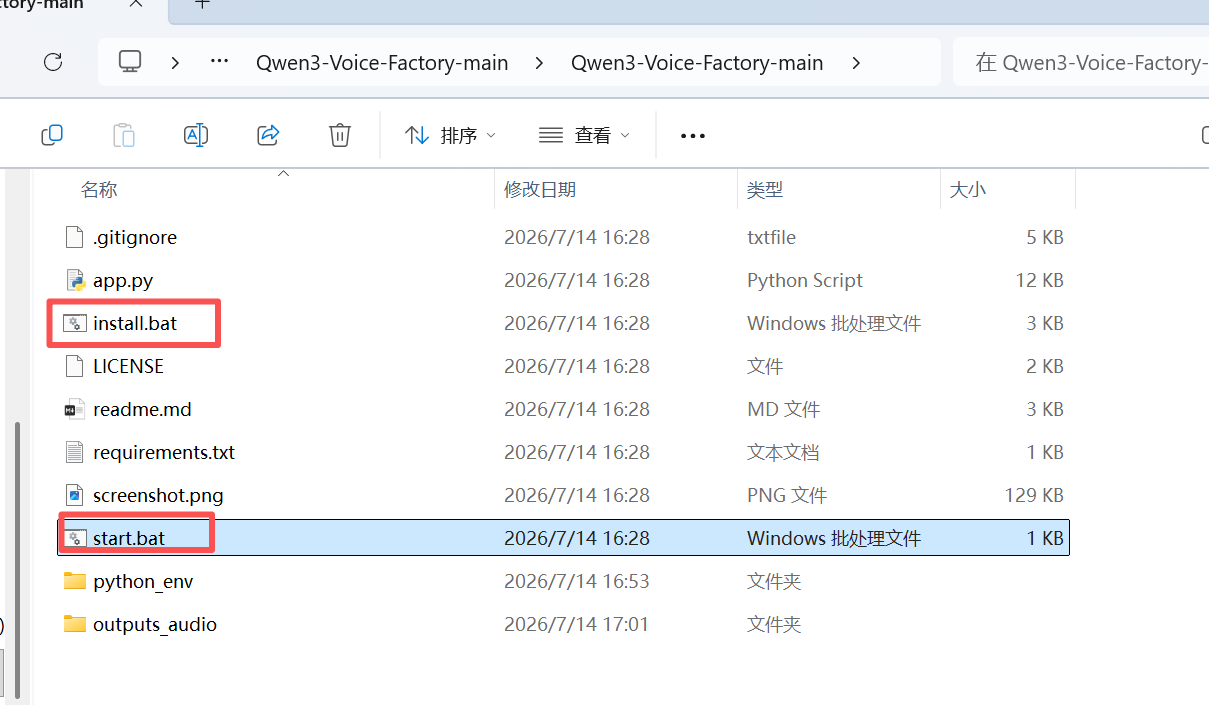Click the requirements.txt file icon
Viewport: 1209px width, 705px height.
[x=74, y=452]
